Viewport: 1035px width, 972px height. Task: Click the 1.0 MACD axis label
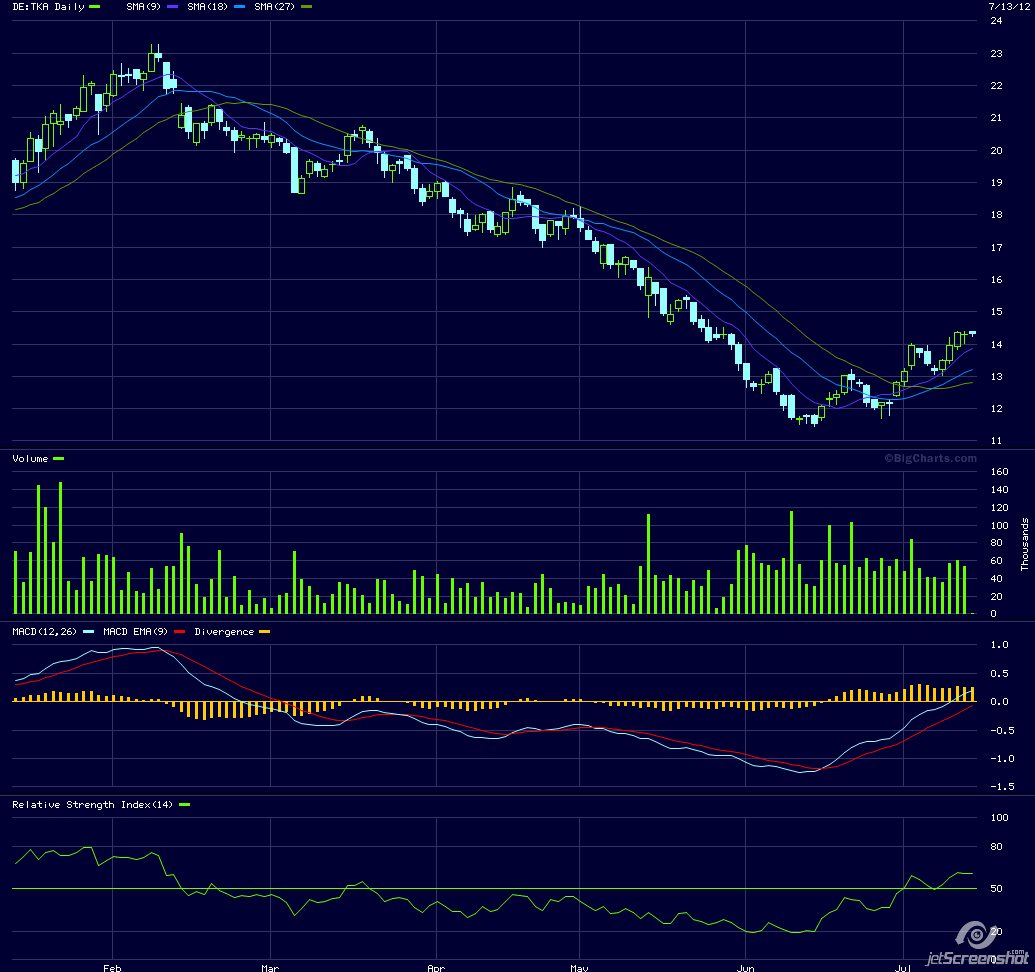pos(999,645)
